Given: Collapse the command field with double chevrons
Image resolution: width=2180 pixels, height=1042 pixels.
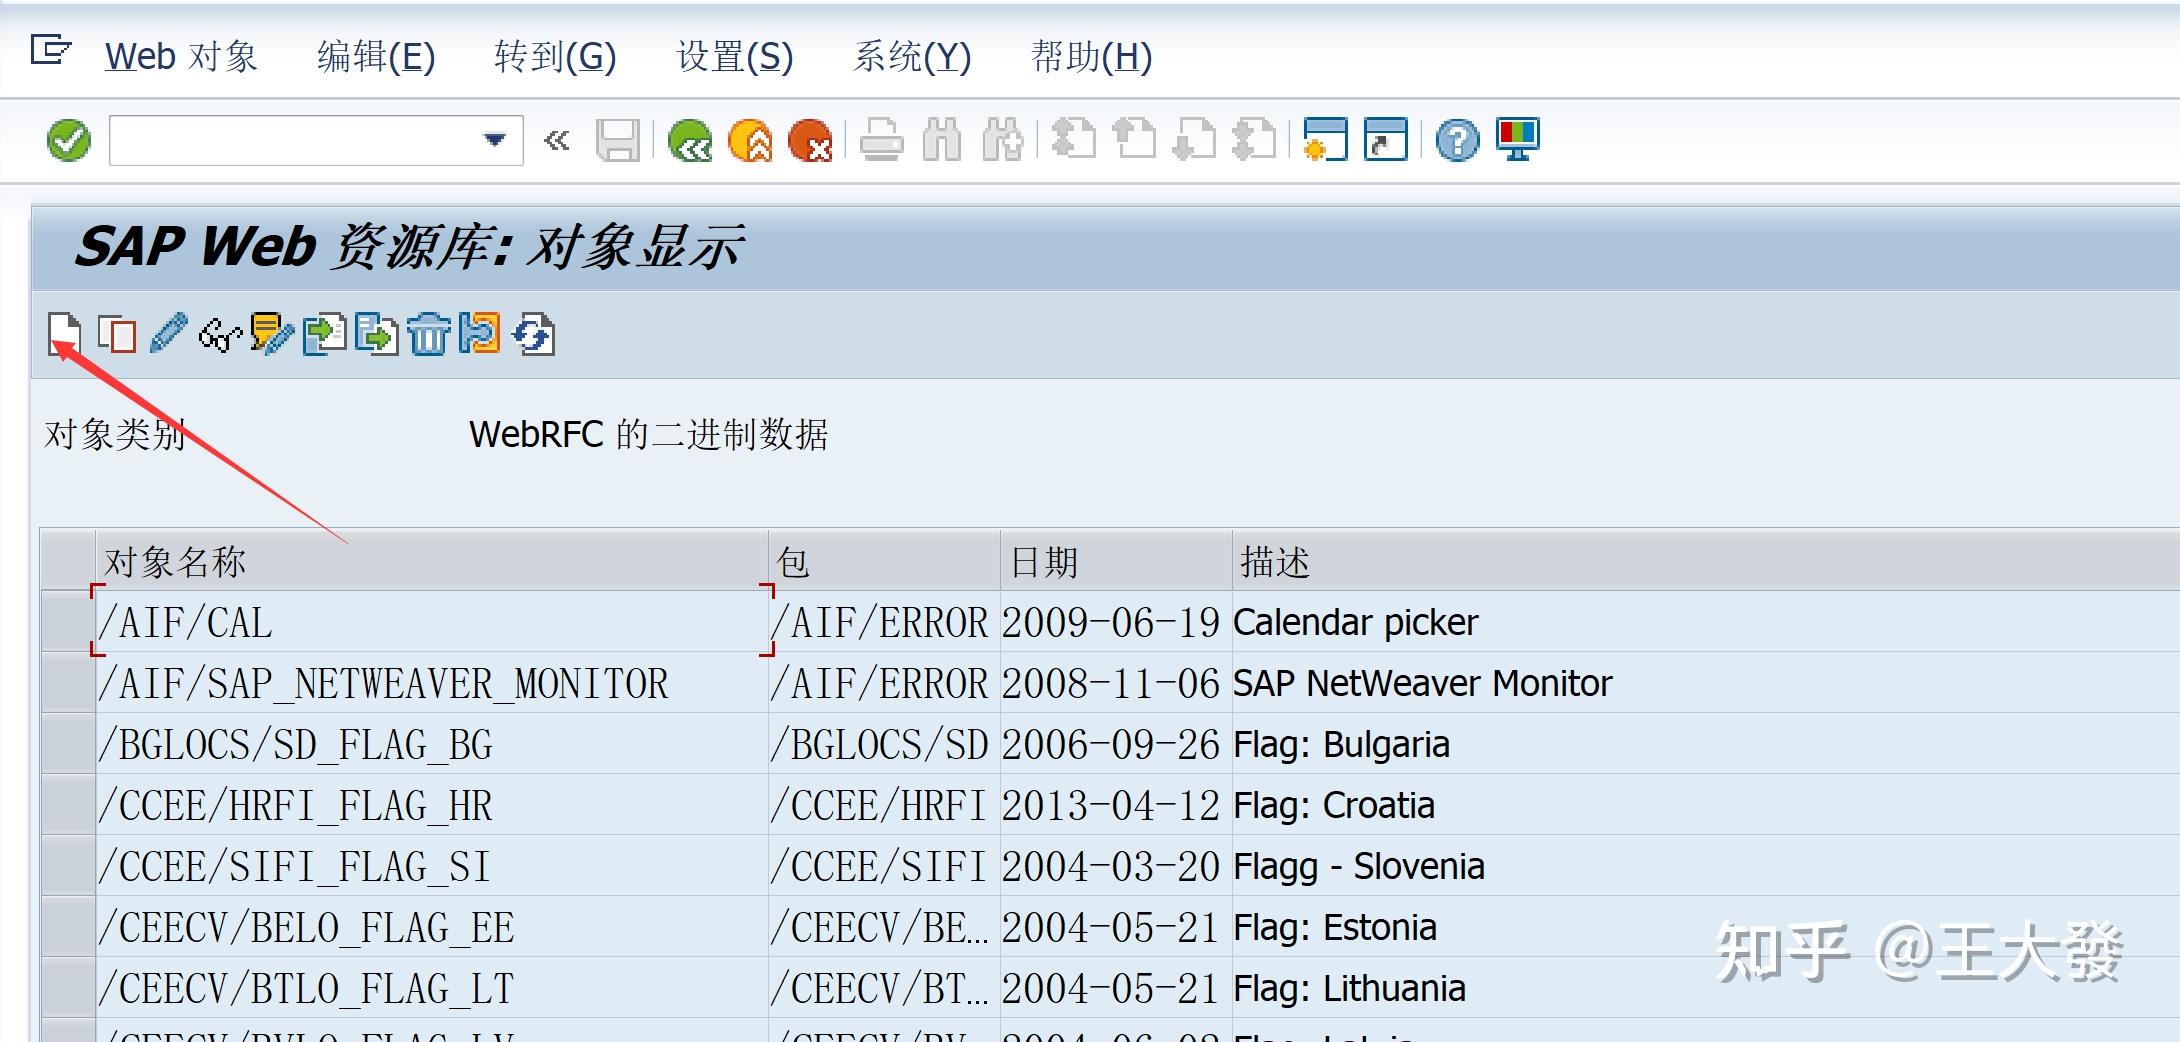Looking at the screenshot, I should pyautogui.click(x=556, y=140).
